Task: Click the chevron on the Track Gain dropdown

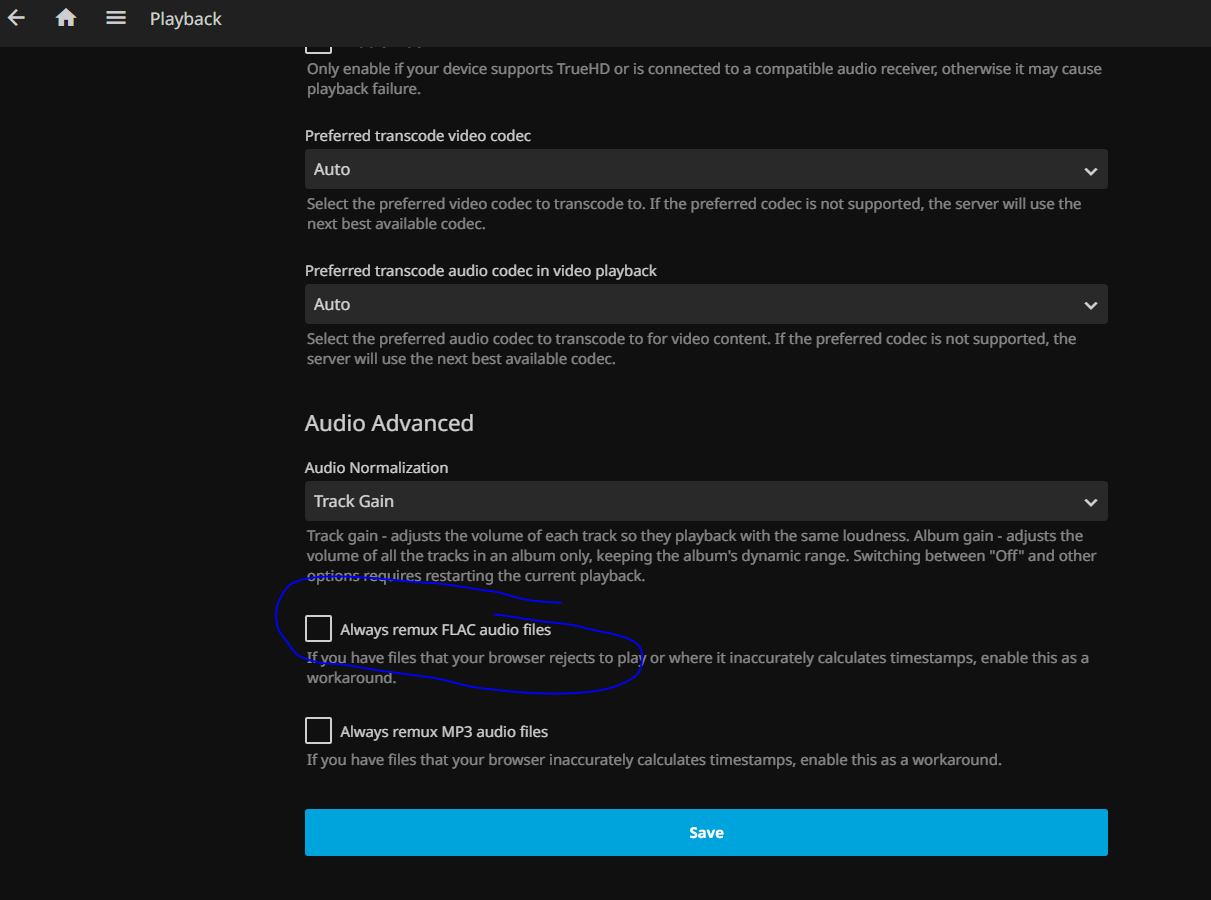Action: point(1090,502)
